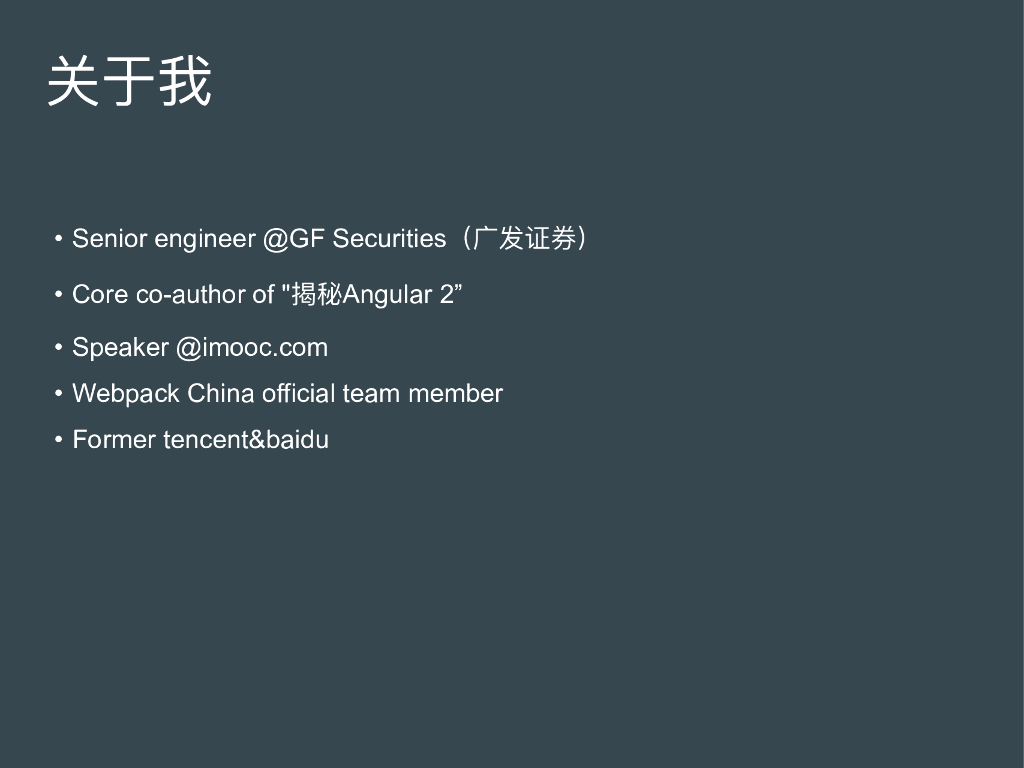Click the bullet dot before Senior engineer
This screenshot has width=1024, height=768.
59,239
